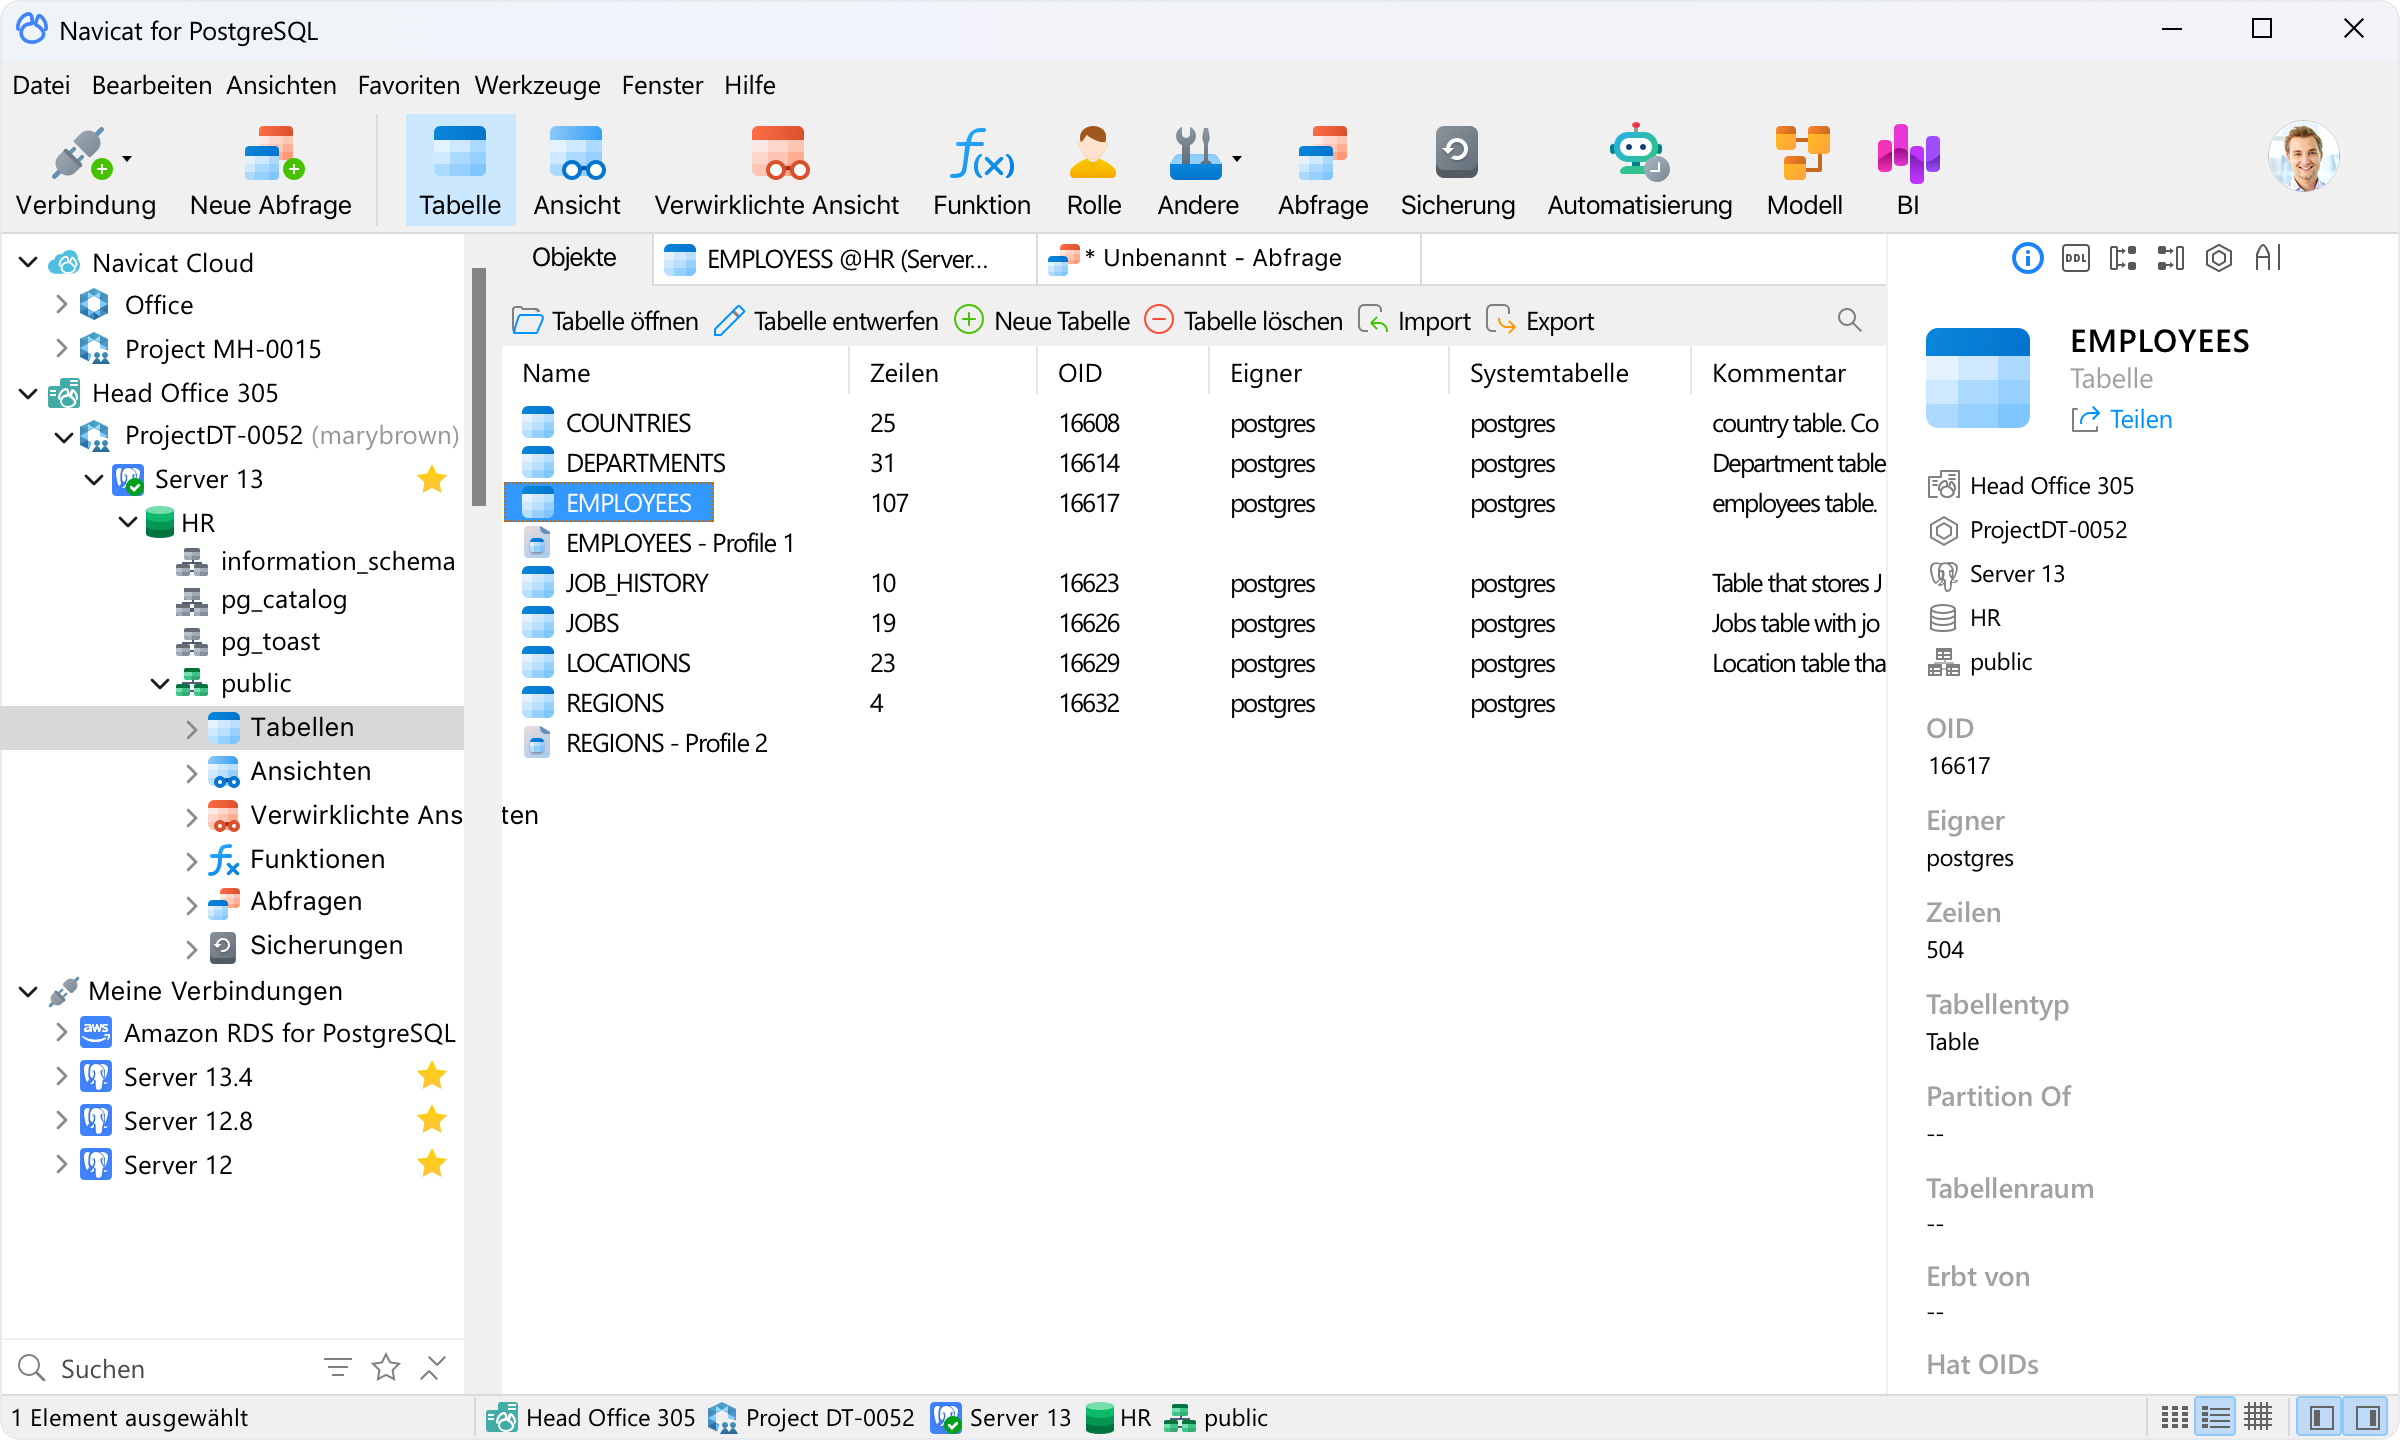Collapse the HR database node
This screenshot has height=1440, width=2400.
(128, 522)
